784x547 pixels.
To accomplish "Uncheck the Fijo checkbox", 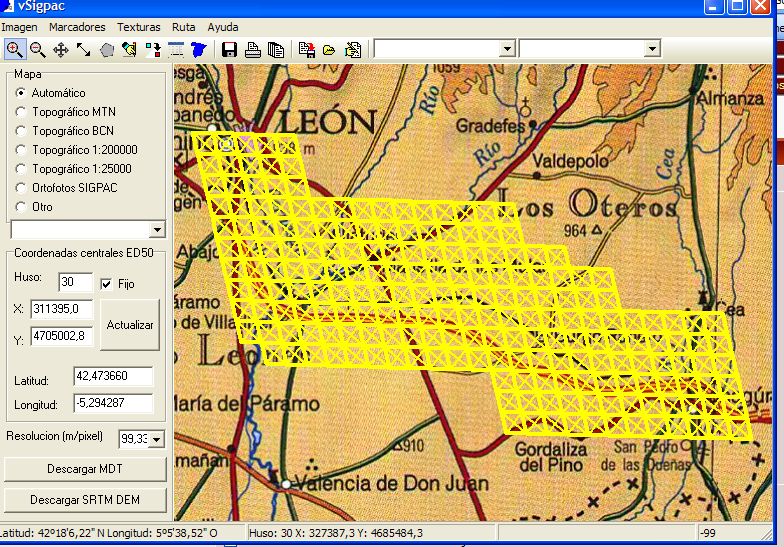I will click(x=107, y=284).
